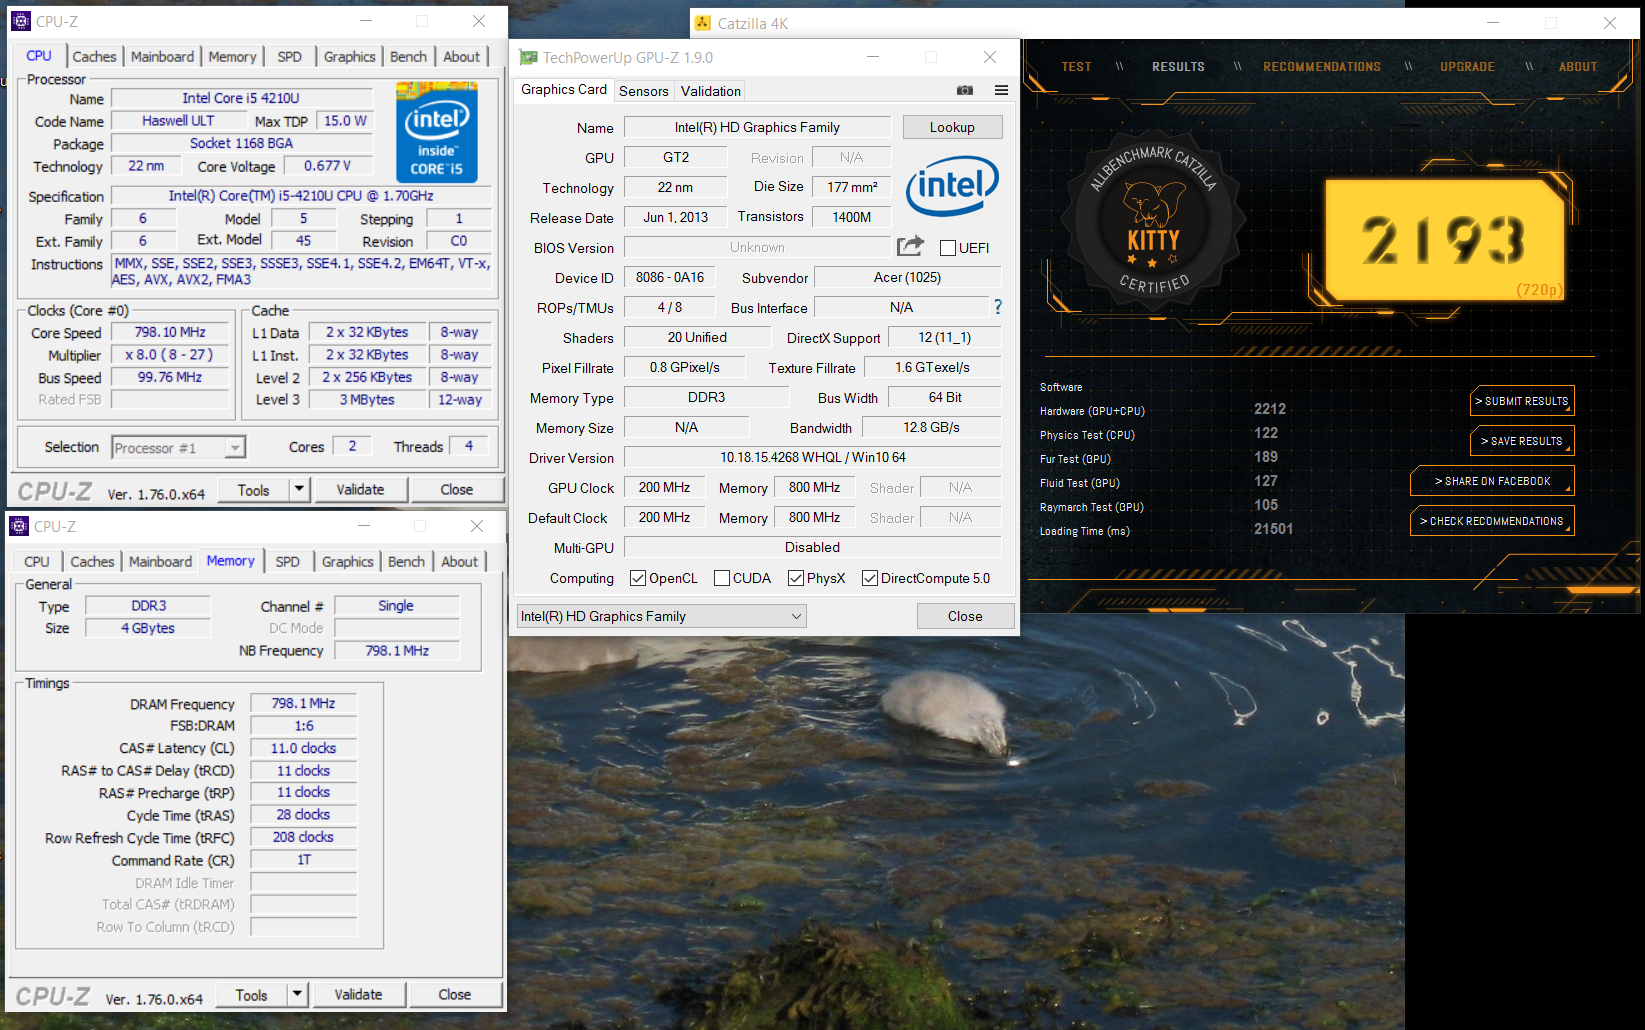Open the Intel HD Graphics Family device dropdown
Image resolution: width=1645 pixels, height=1030 pixels.
pyautogui.click(x=662, y=616)
